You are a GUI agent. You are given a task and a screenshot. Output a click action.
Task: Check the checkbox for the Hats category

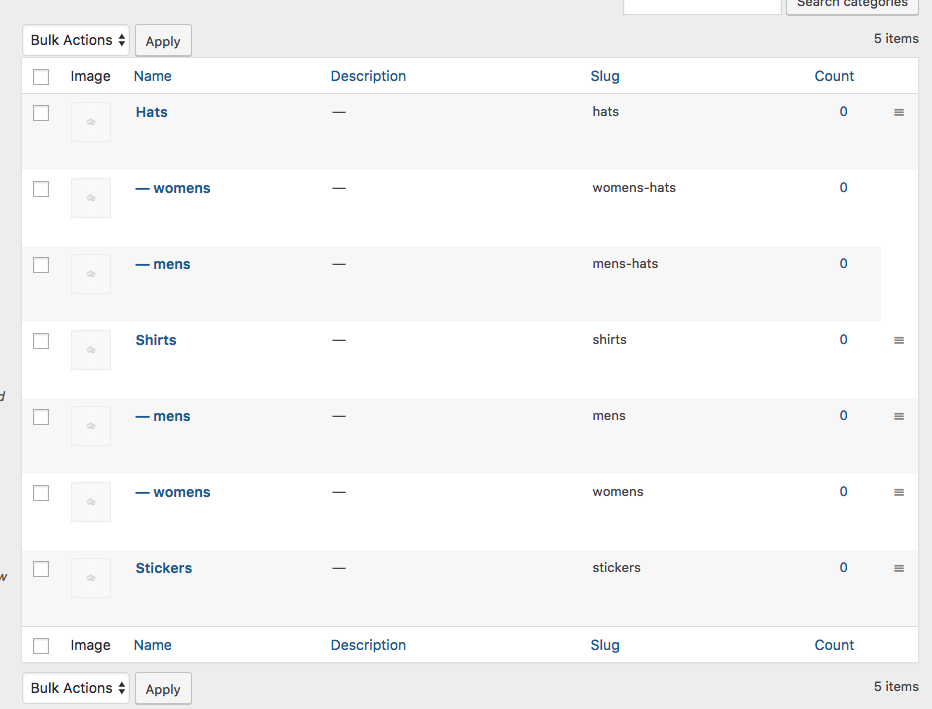click(x=41, y=113)
